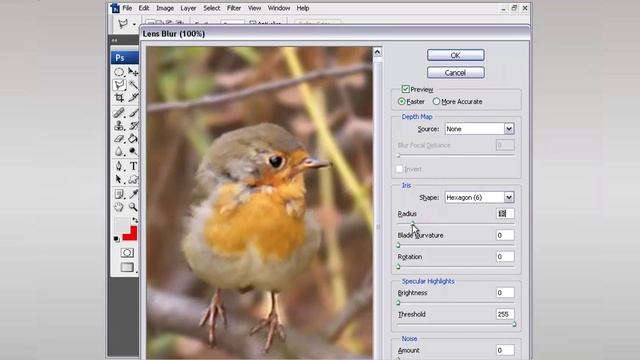Toggle Quick Mask mode

[x=127, y=253]
